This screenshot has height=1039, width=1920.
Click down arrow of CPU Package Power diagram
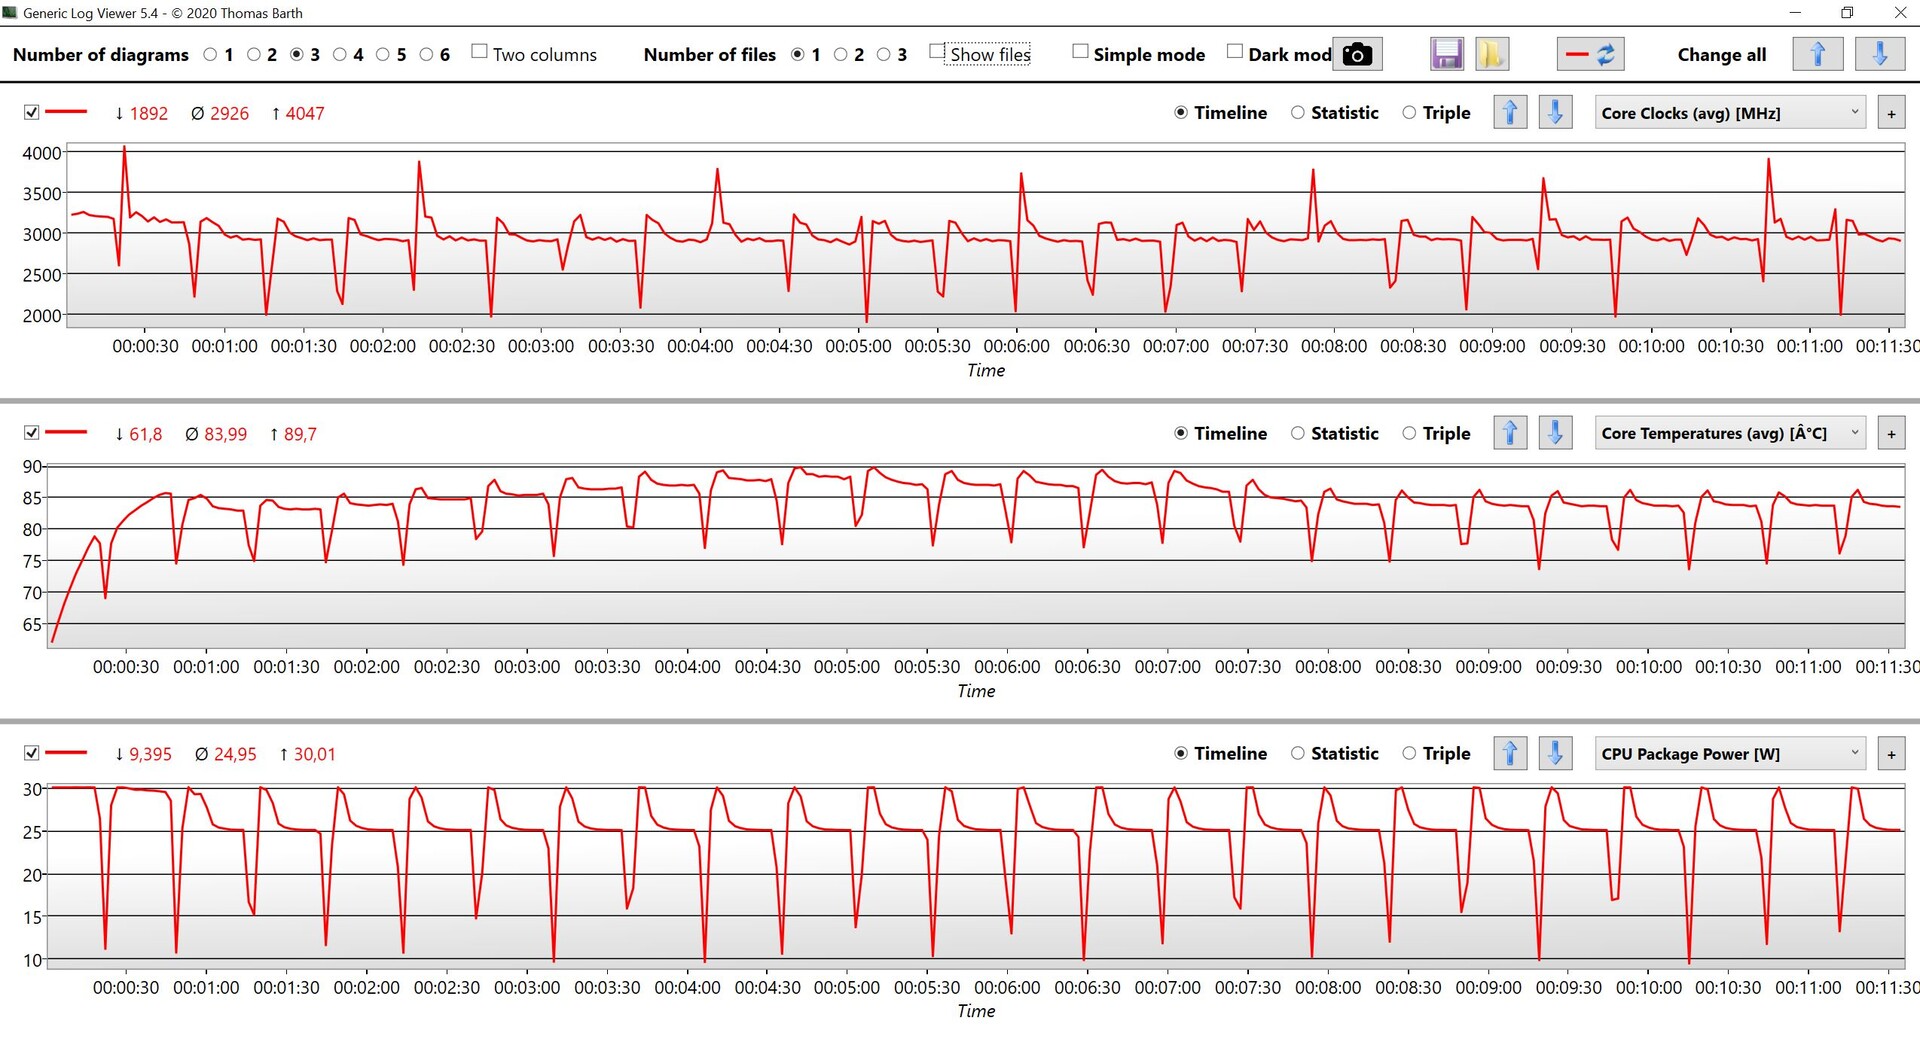pos(1555,753)
